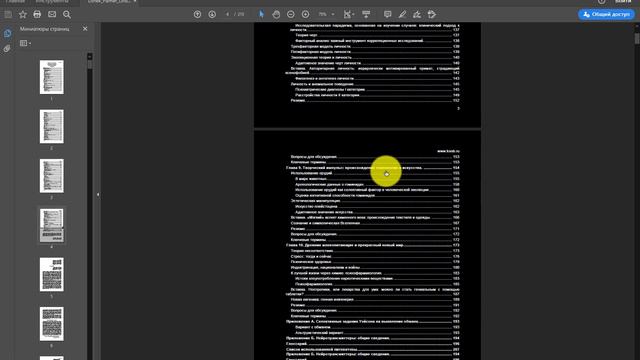
Task: Go to the next page
Action: 212,14
